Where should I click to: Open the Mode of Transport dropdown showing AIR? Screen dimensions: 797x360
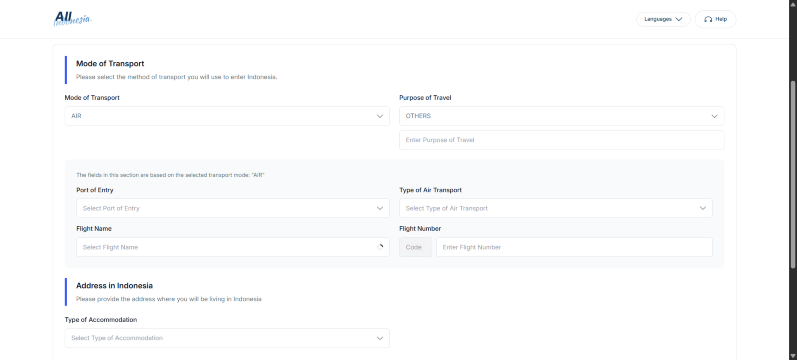click(227, 116)
